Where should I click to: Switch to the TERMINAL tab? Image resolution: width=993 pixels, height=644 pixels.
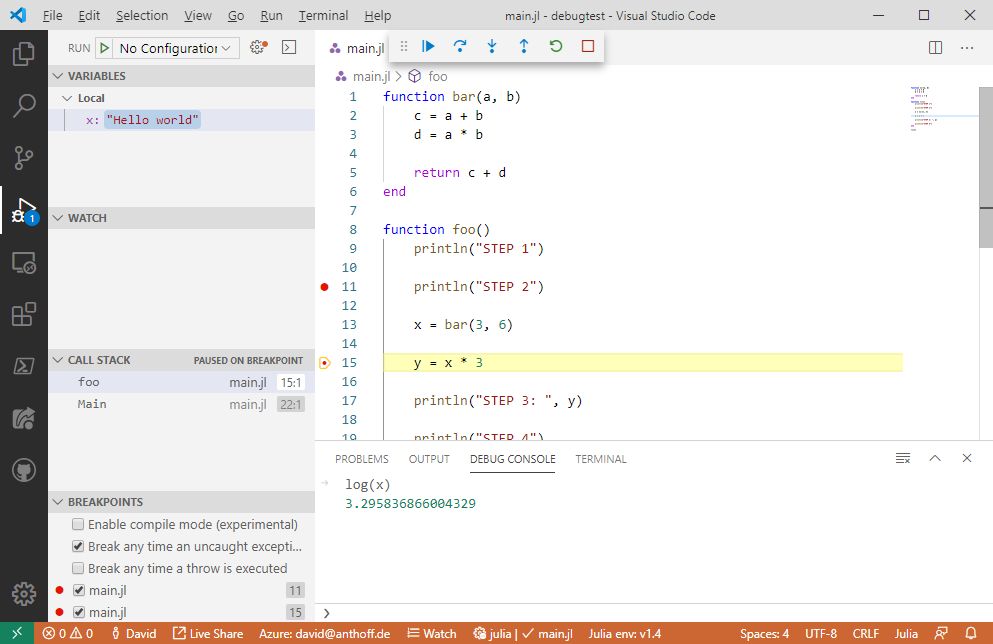click(600, 459)
